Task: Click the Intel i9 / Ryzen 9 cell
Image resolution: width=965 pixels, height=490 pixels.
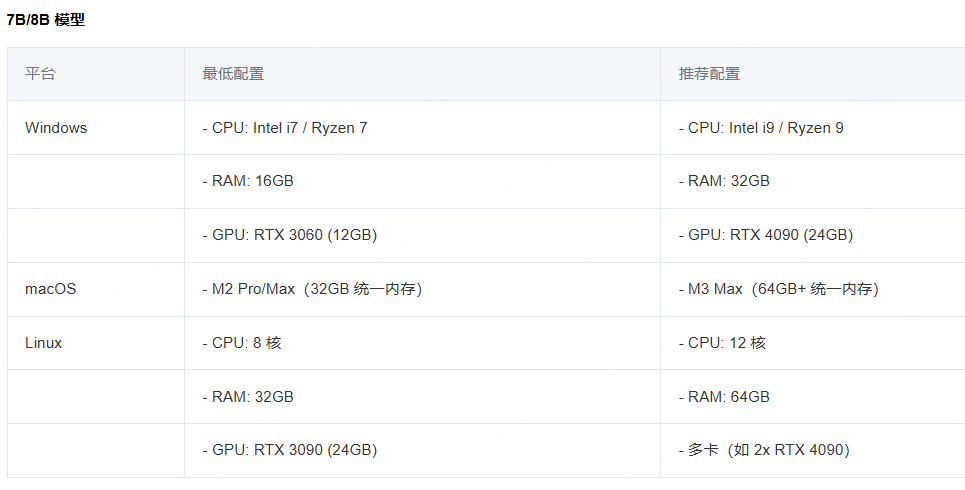Action: point(761,128)
